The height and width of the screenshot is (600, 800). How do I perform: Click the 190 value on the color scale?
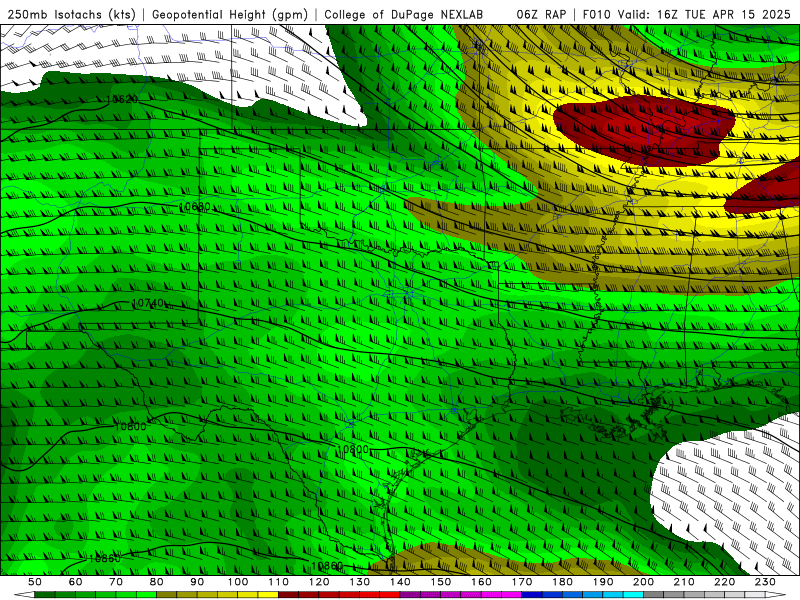(603, 582)
